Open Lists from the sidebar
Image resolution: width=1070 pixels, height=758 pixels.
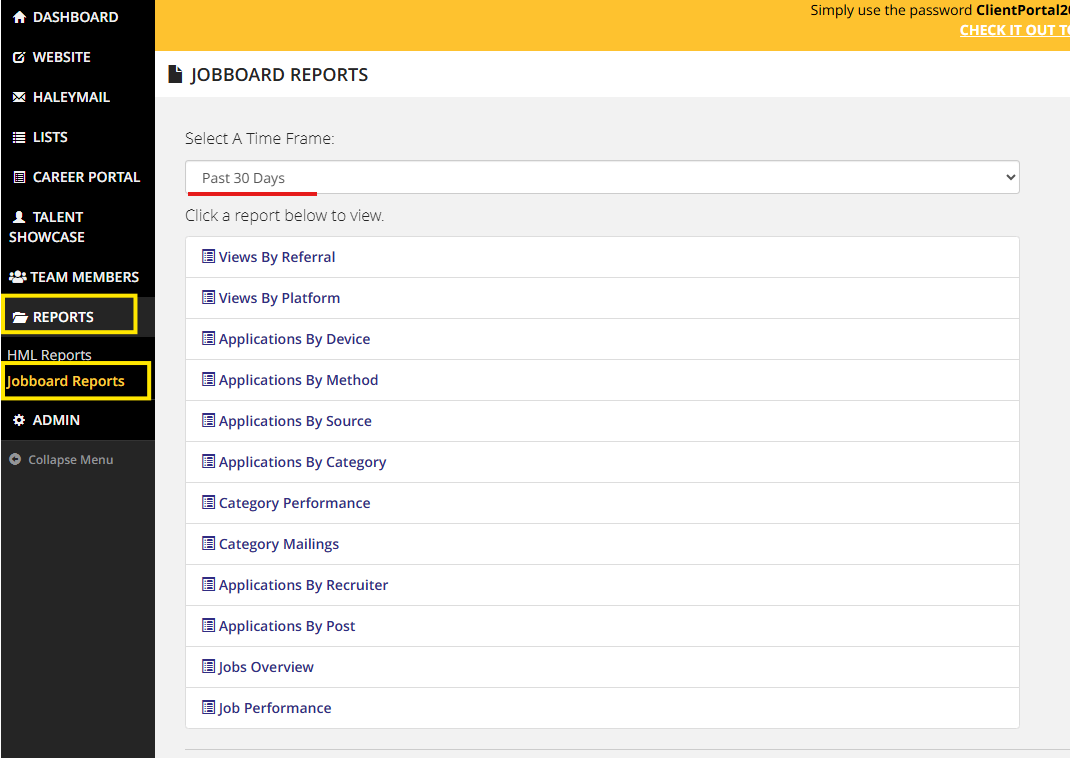(50, 137)
